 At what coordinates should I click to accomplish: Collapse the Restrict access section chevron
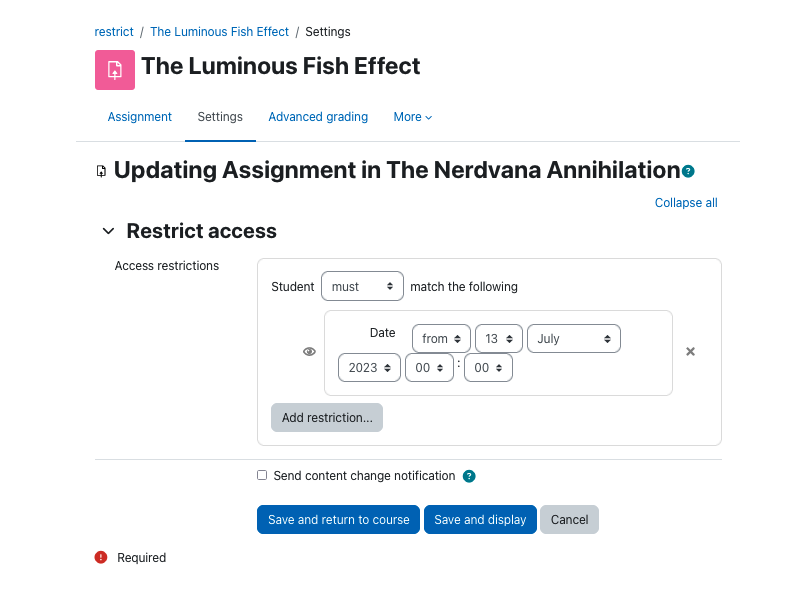tap(108, 231)
